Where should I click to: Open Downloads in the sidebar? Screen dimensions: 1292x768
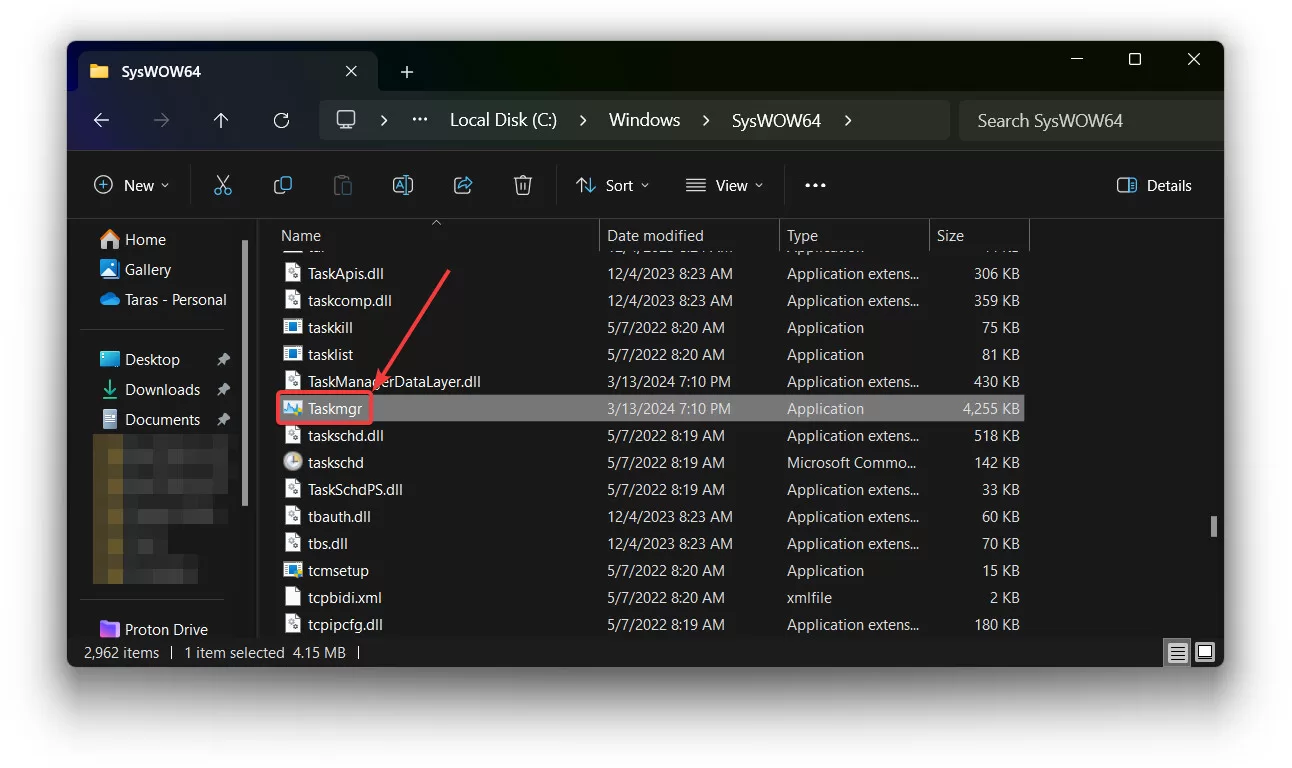162,390
